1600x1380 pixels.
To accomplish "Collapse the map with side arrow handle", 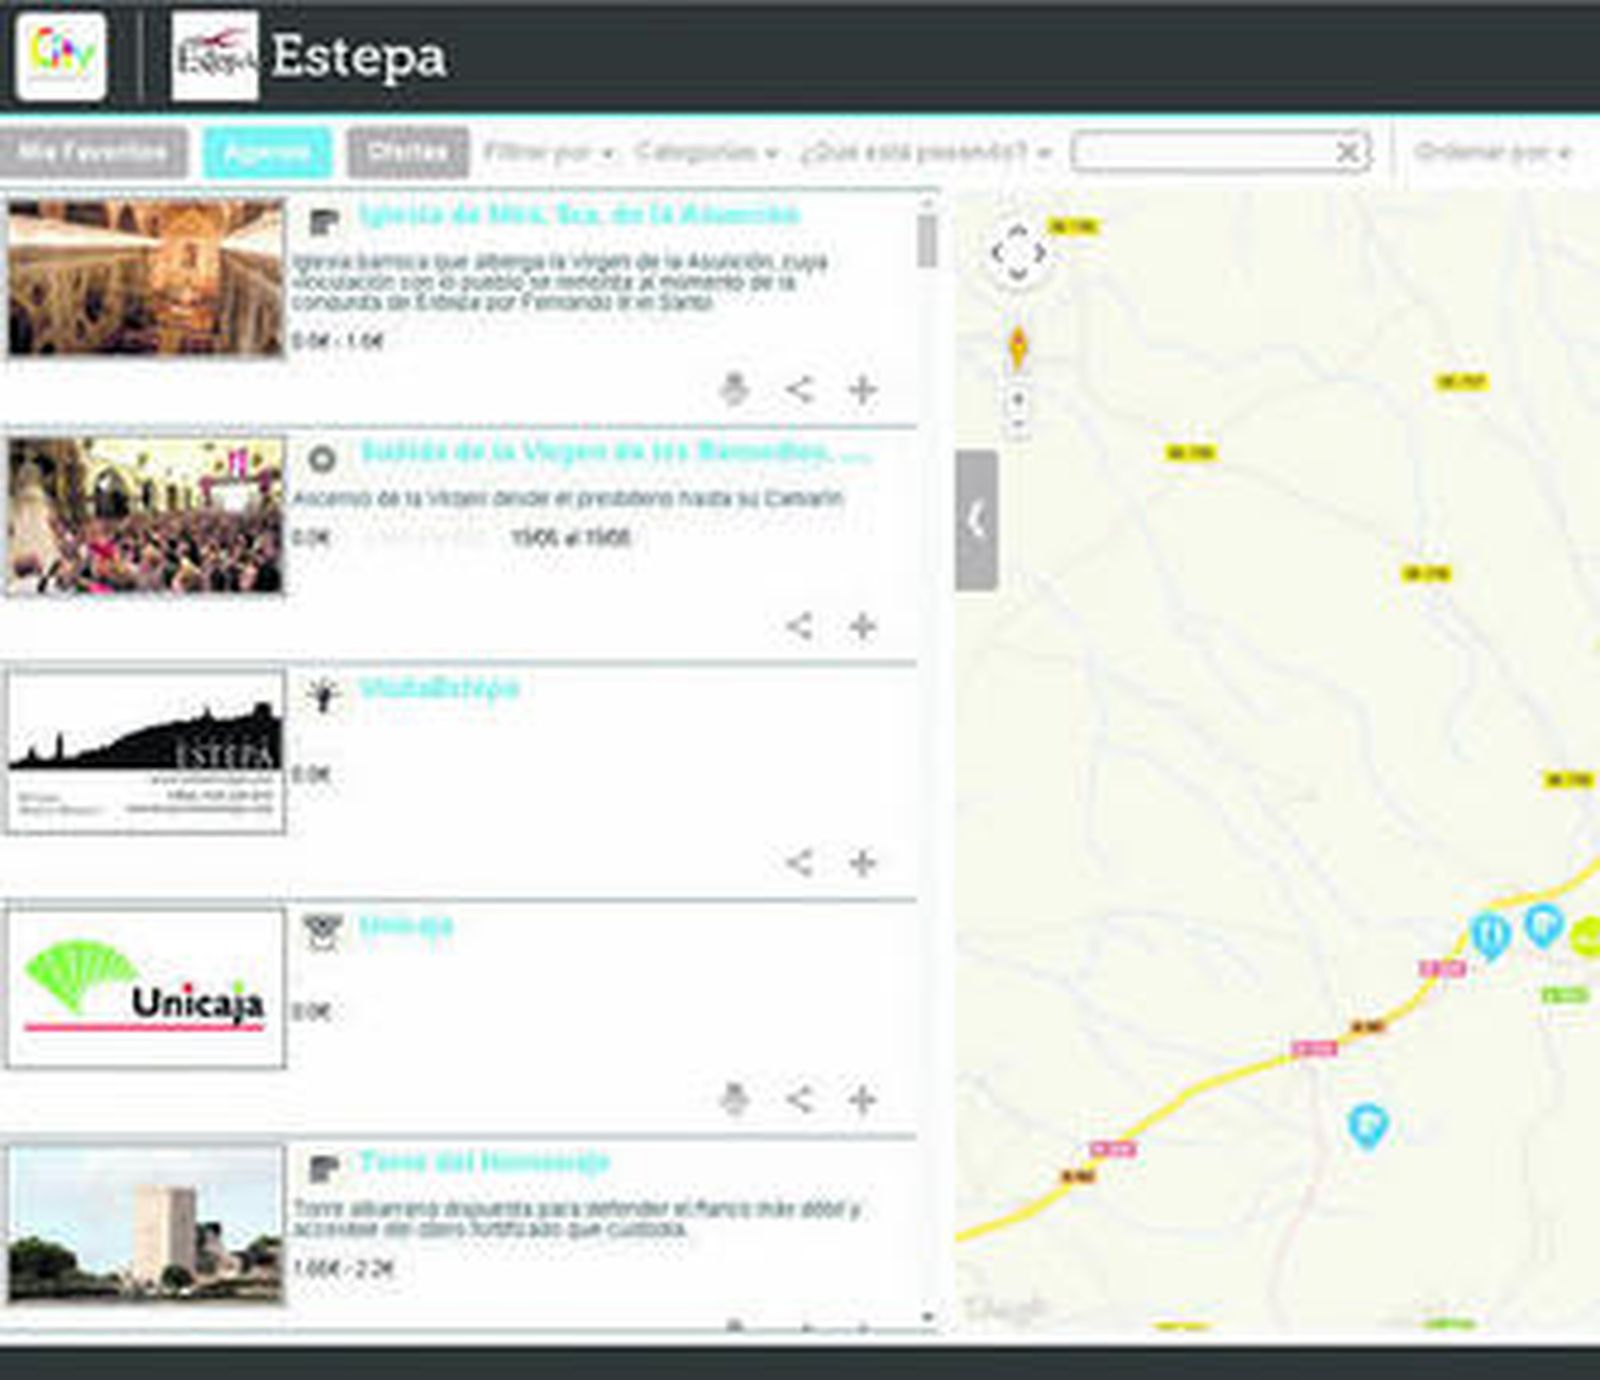I will pyautogui.click(x=976, y=520).
